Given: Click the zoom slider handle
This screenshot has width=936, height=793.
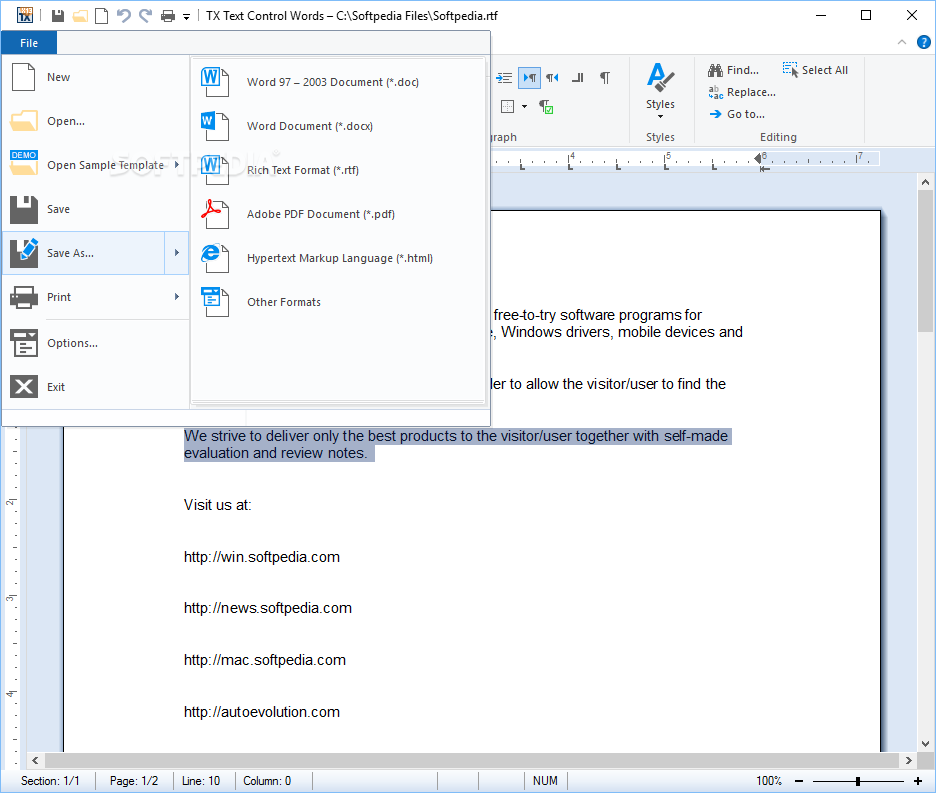Looking at the screenshot, I should coord(858,781).
